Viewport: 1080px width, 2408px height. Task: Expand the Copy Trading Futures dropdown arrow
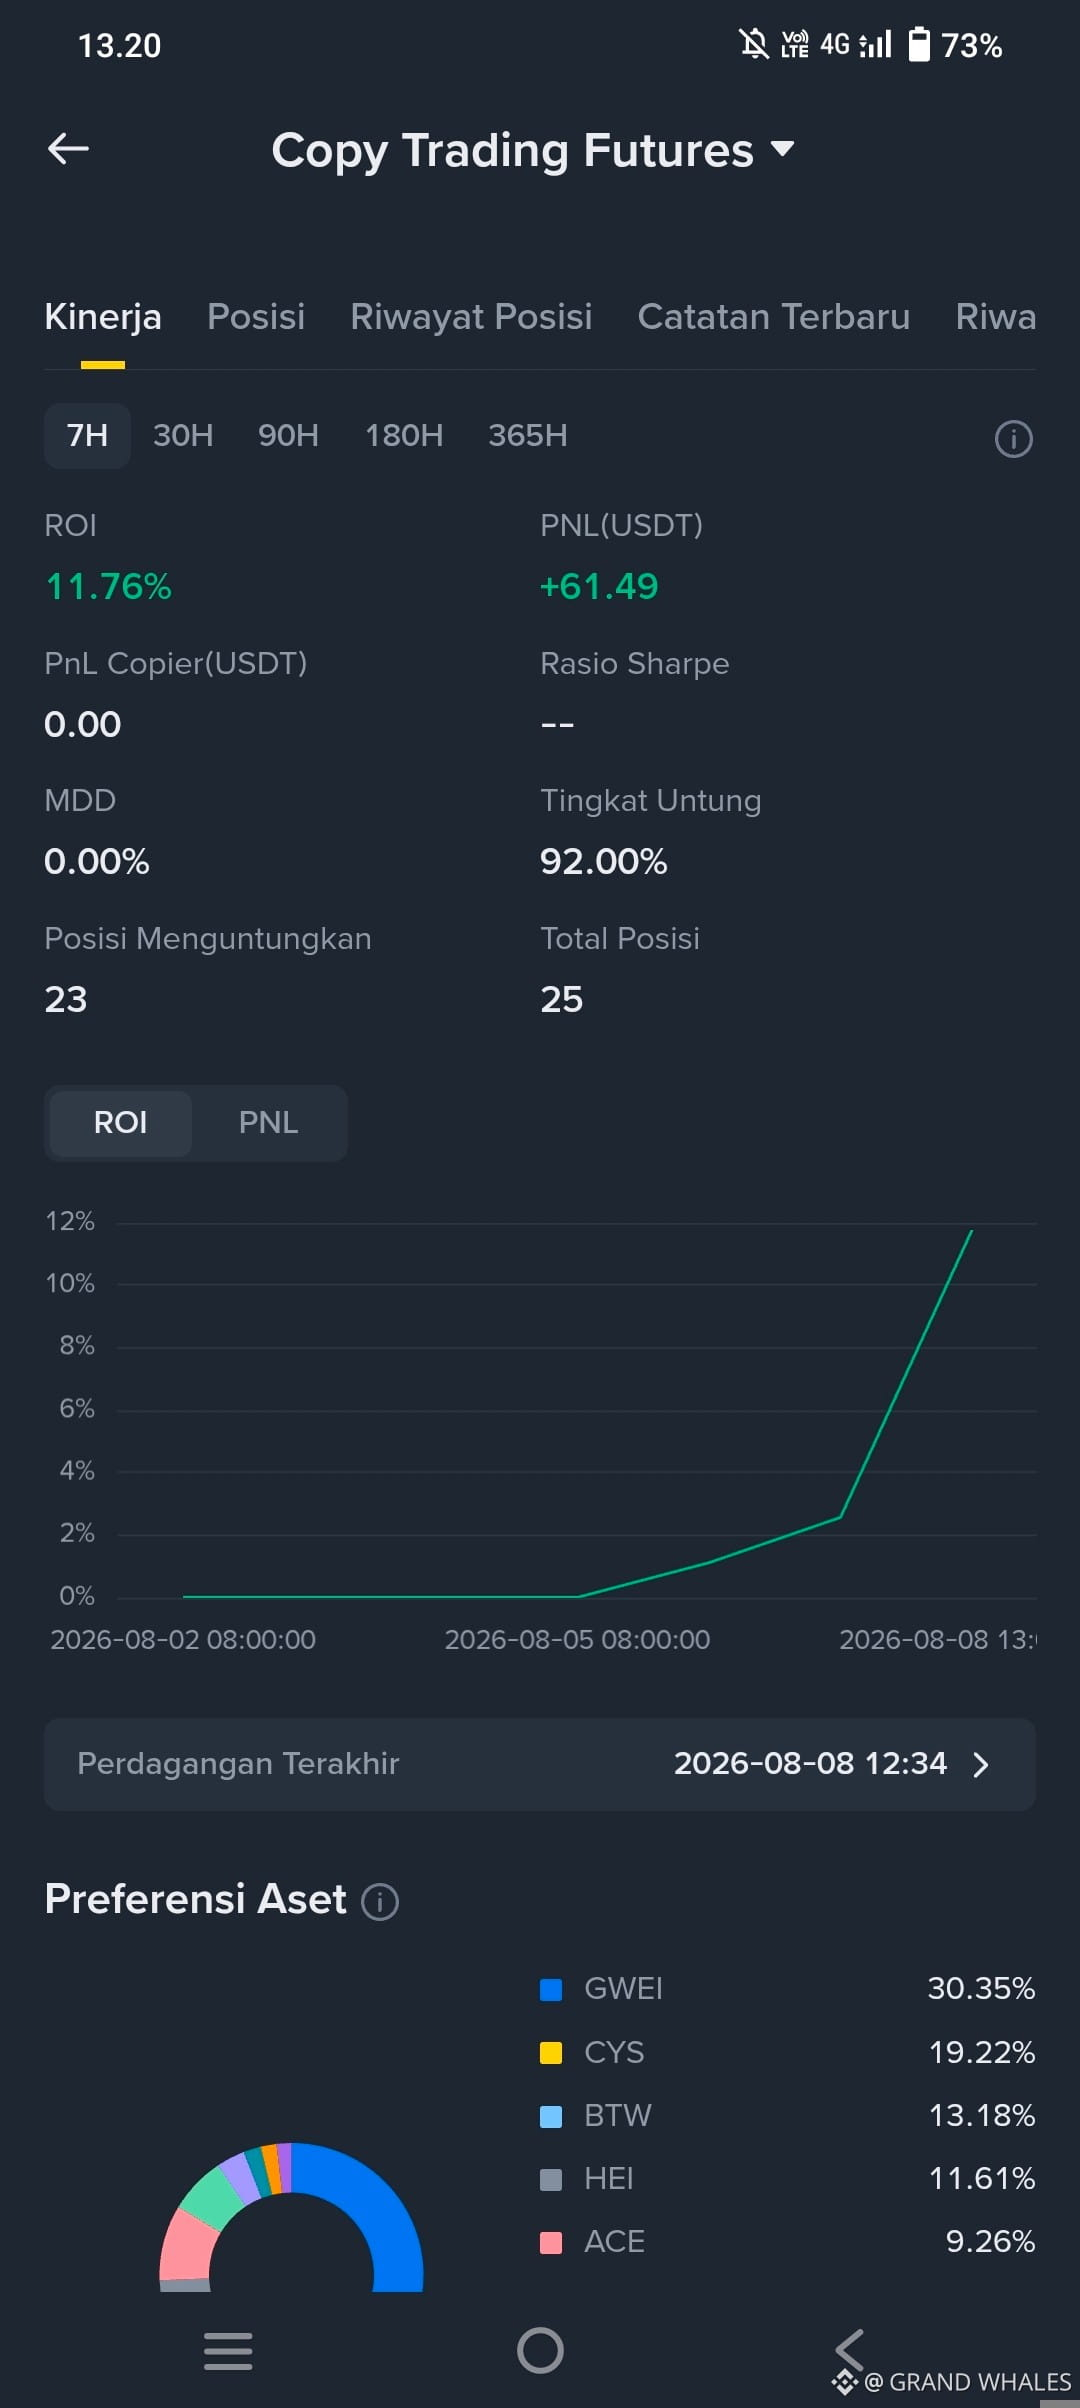click(x=783, y=149)
